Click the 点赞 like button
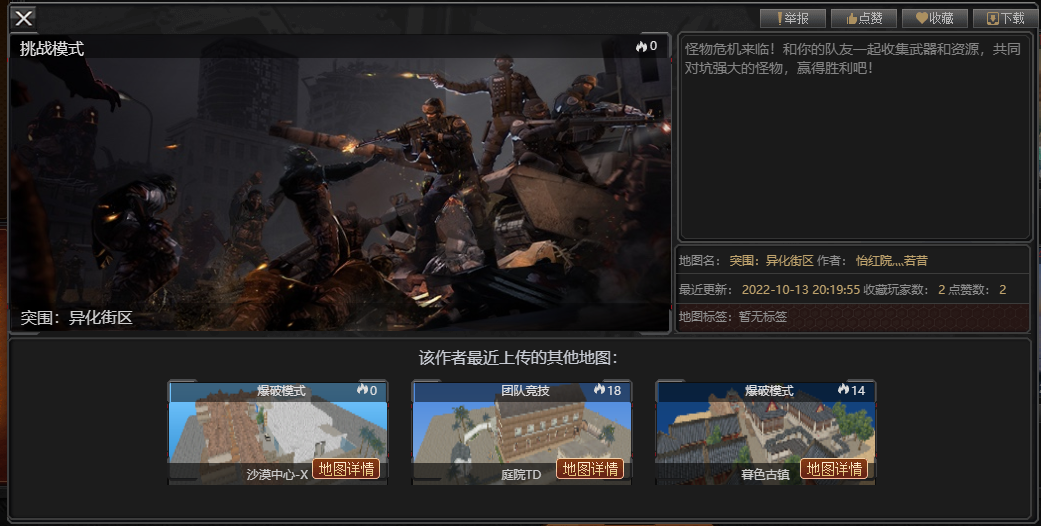 coord(864,19)
